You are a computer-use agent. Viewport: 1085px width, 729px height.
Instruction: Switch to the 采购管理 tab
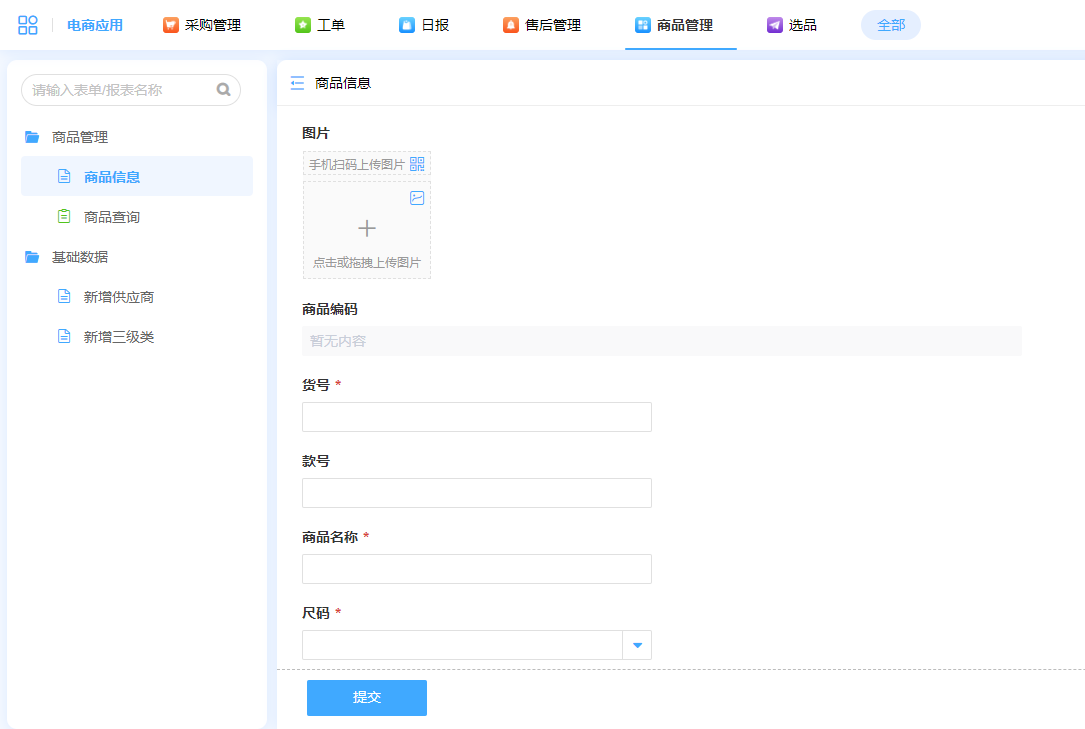click(203, 25)
